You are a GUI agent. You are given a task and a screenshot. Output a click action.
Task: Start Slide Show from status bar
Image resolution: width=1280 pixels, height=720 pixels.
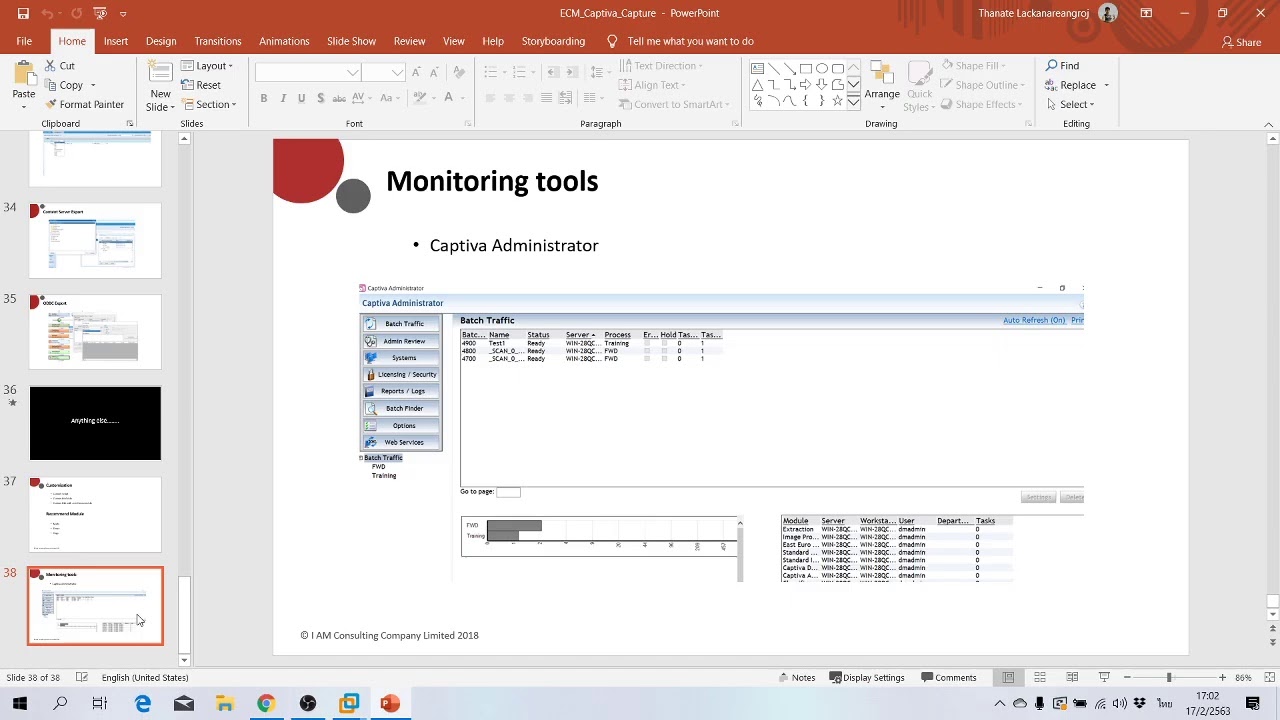pyautogui.click(x=1104, y=677)
